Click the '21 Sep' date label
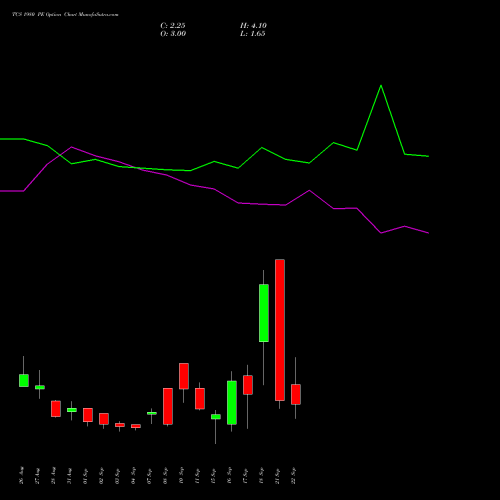 pos(278,475)
